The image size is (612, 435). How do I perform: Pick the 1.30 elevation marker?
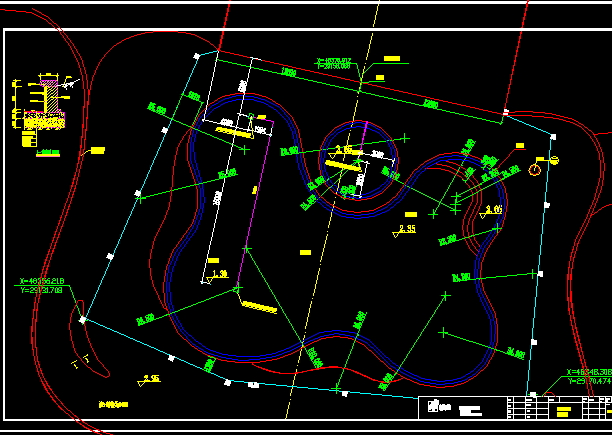[x=219, y=273]
